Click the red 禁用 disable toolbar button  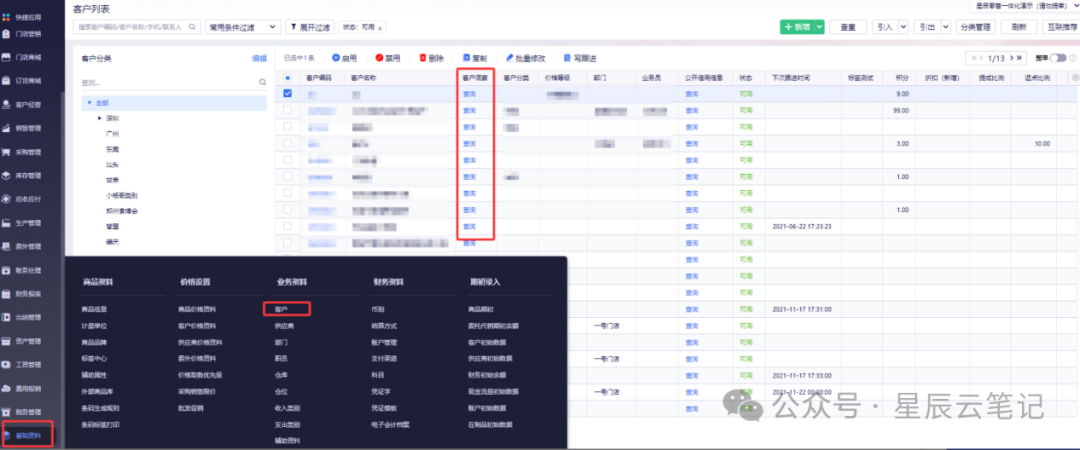(388, 59)
